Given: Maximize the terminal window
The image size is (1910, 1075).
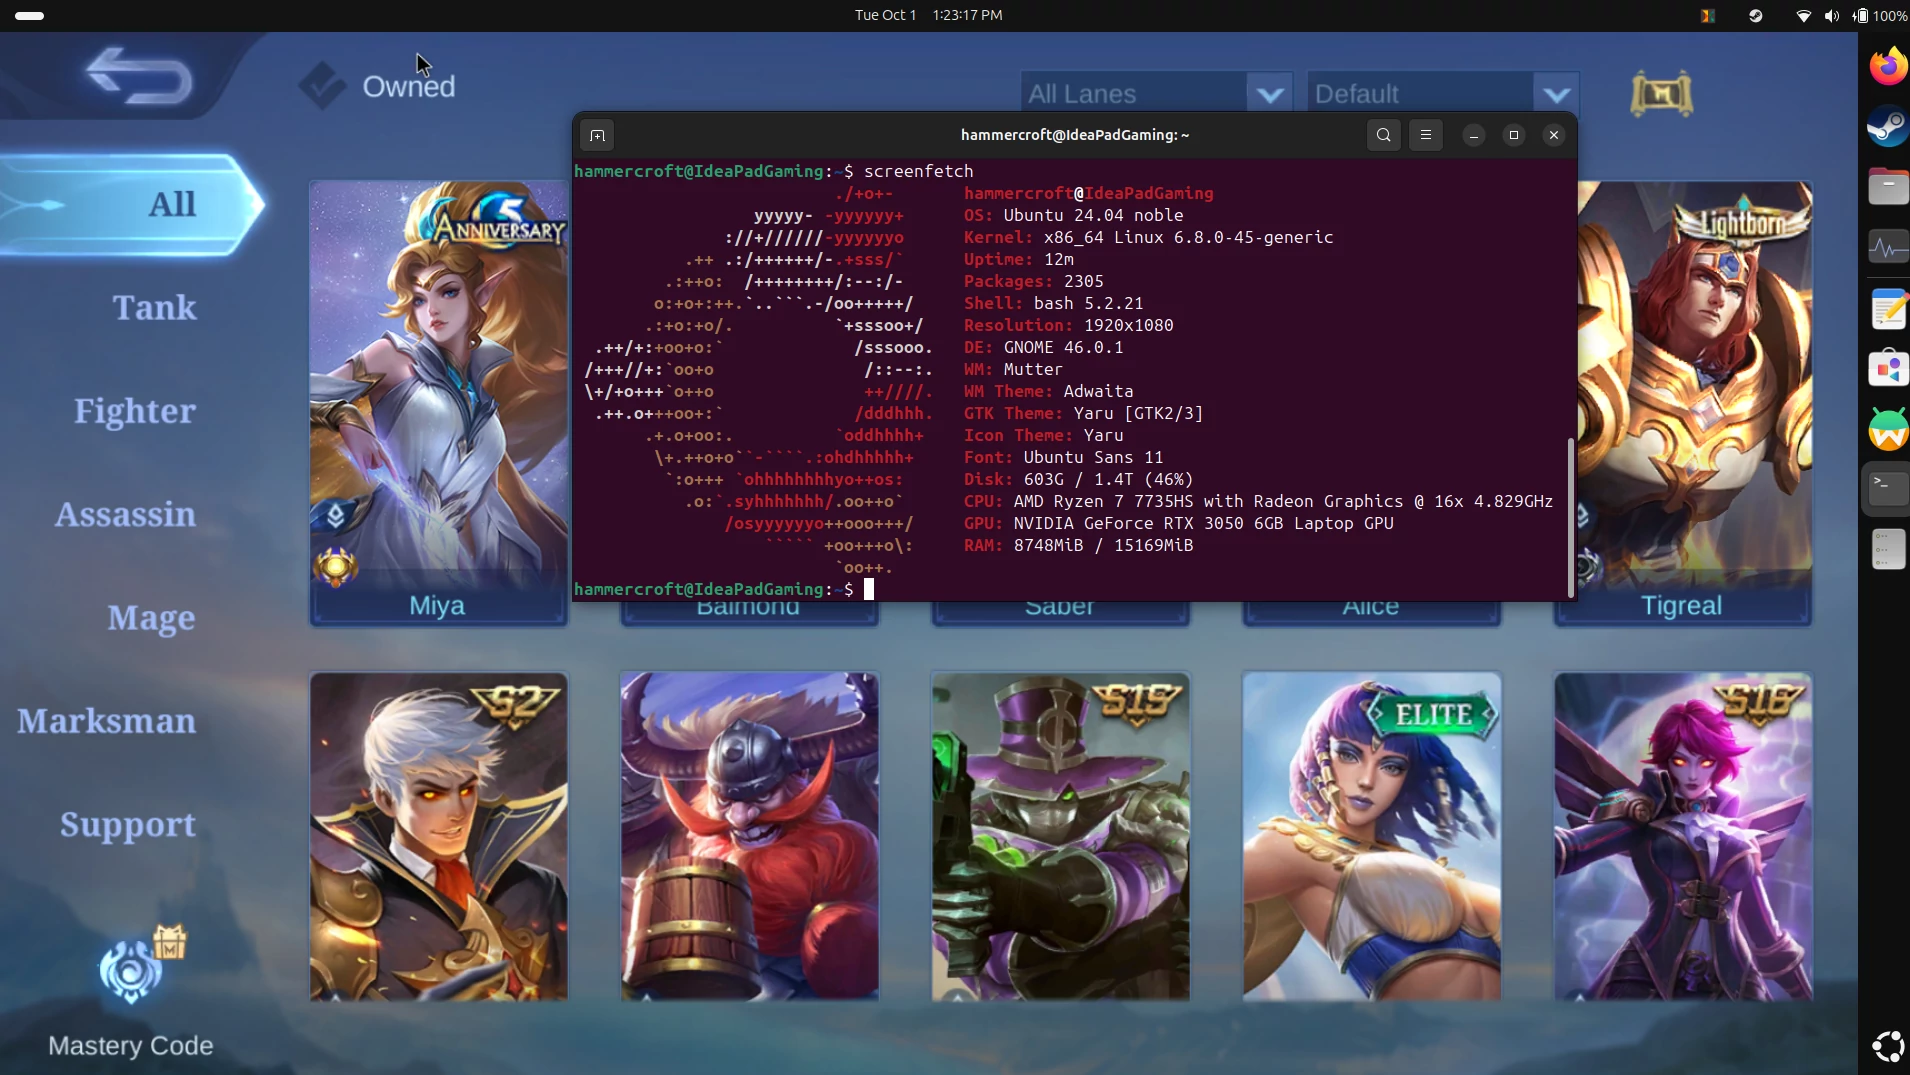Looking at the screenshot, I should click(1514, 135).
